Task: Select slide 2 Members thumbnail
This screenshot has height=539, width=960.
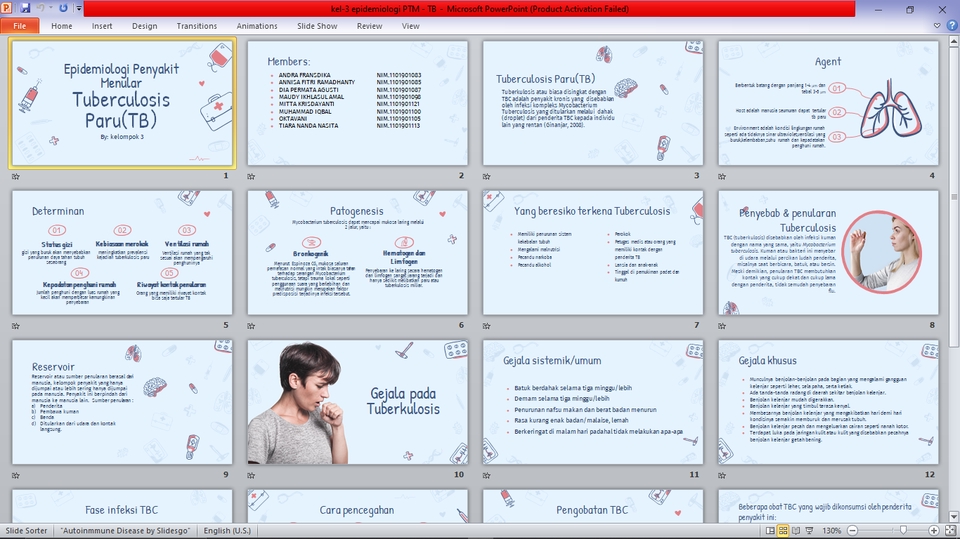Action: (358, 103)
